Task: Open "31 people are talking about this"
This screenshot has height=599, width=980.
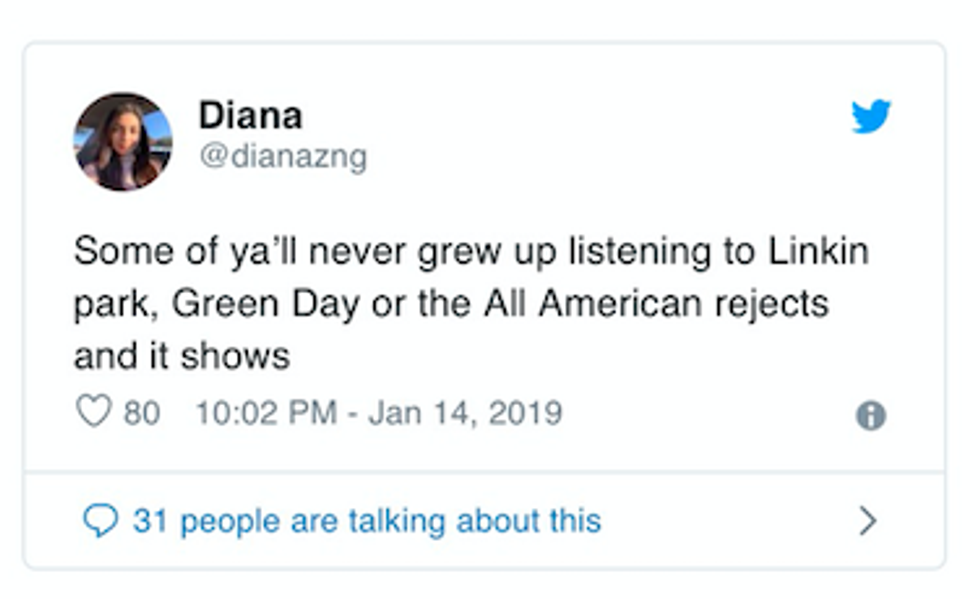Action: pyautogui.click(x=366, y=521)
